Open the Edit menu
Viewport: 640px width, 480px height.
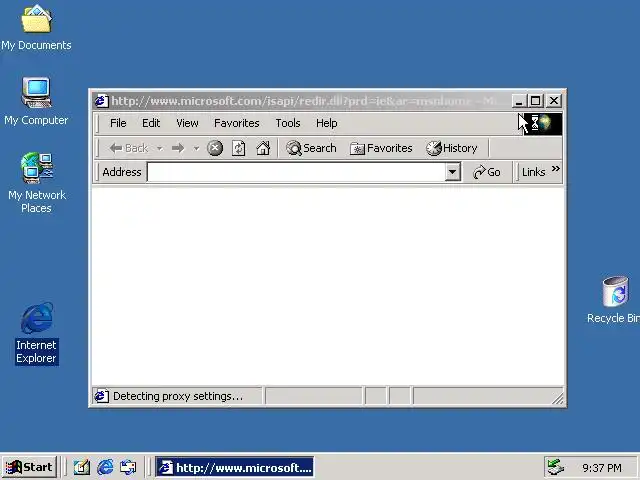(x=151, y=123)
